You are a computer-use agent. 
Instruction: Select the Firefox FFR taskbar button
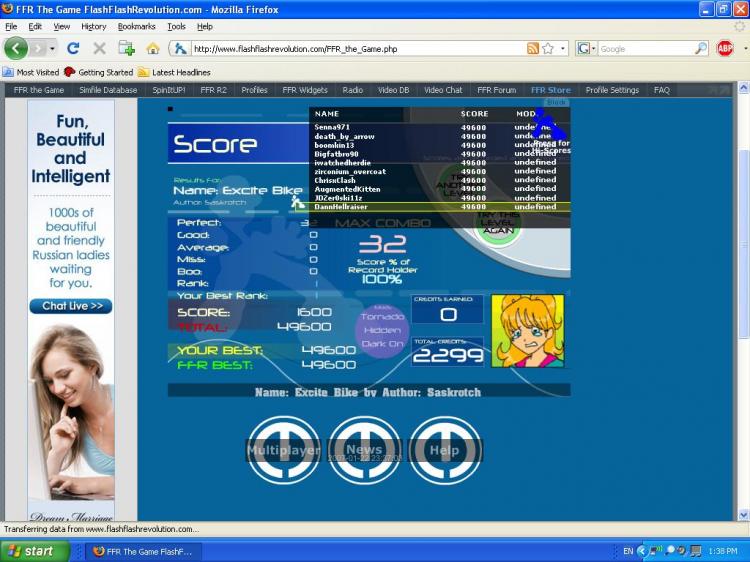point(143,551)
